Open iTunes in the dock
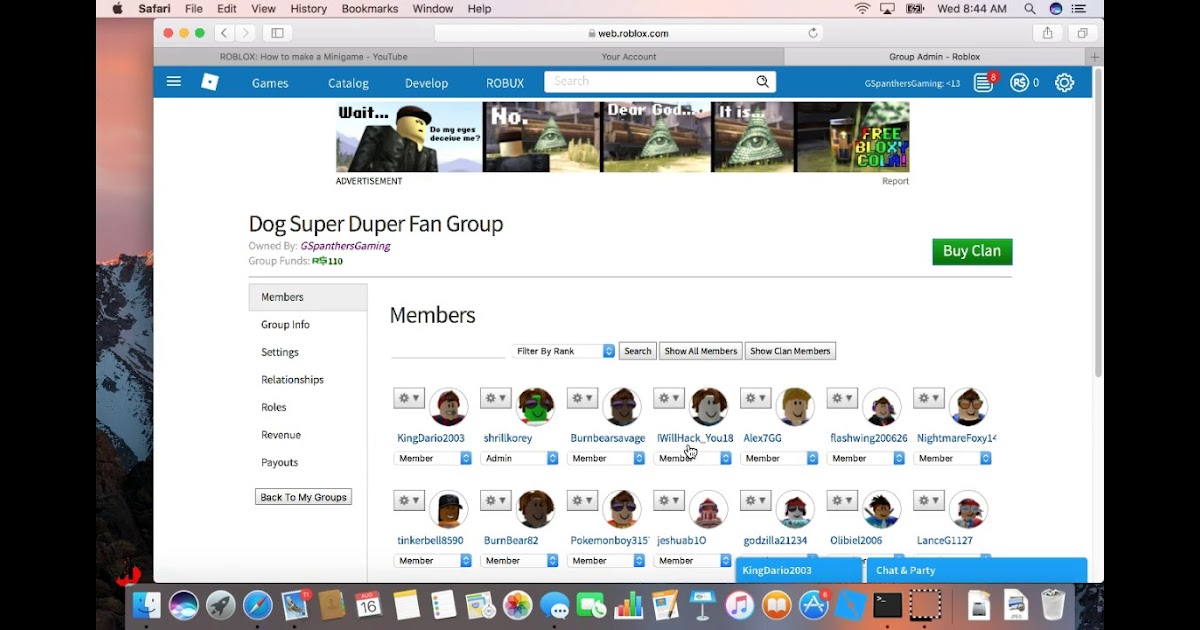 [739, 605]
